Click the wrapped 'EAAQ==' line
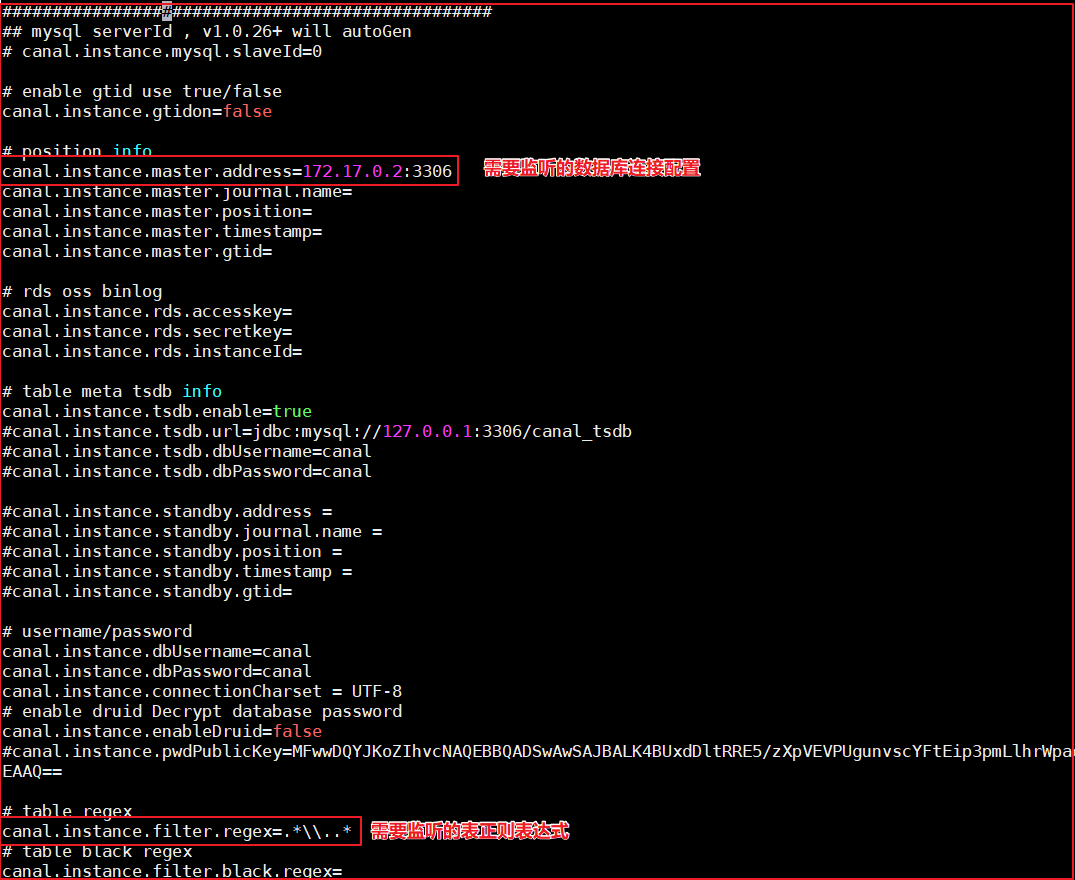The width and height of the screenshot is (1075, 880). [32, 771]
